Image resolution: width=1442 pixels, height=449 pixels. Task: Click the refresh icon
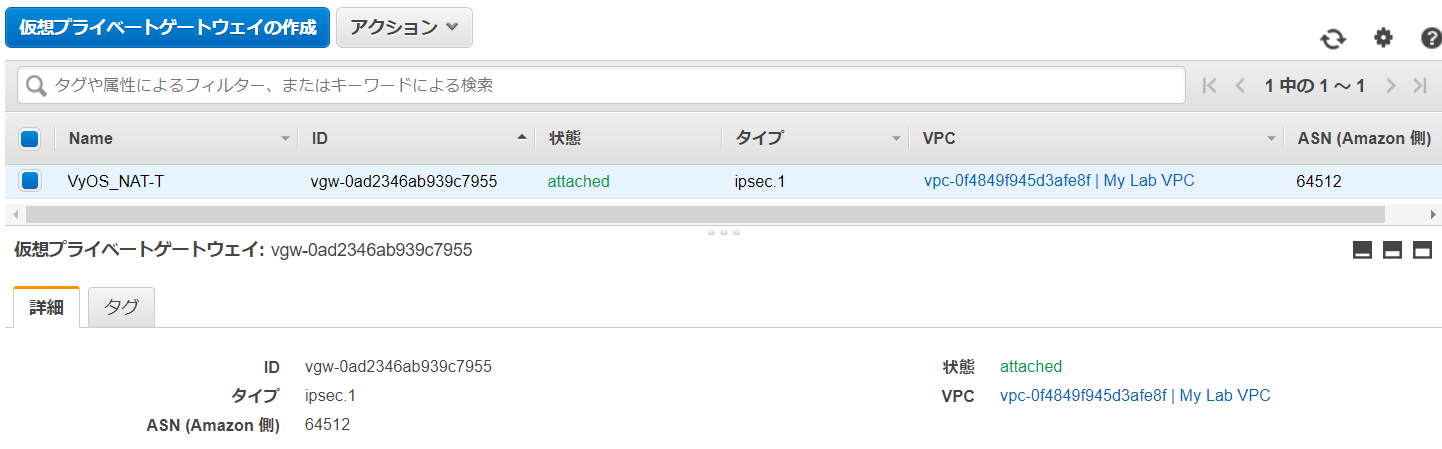point(1333,38)
